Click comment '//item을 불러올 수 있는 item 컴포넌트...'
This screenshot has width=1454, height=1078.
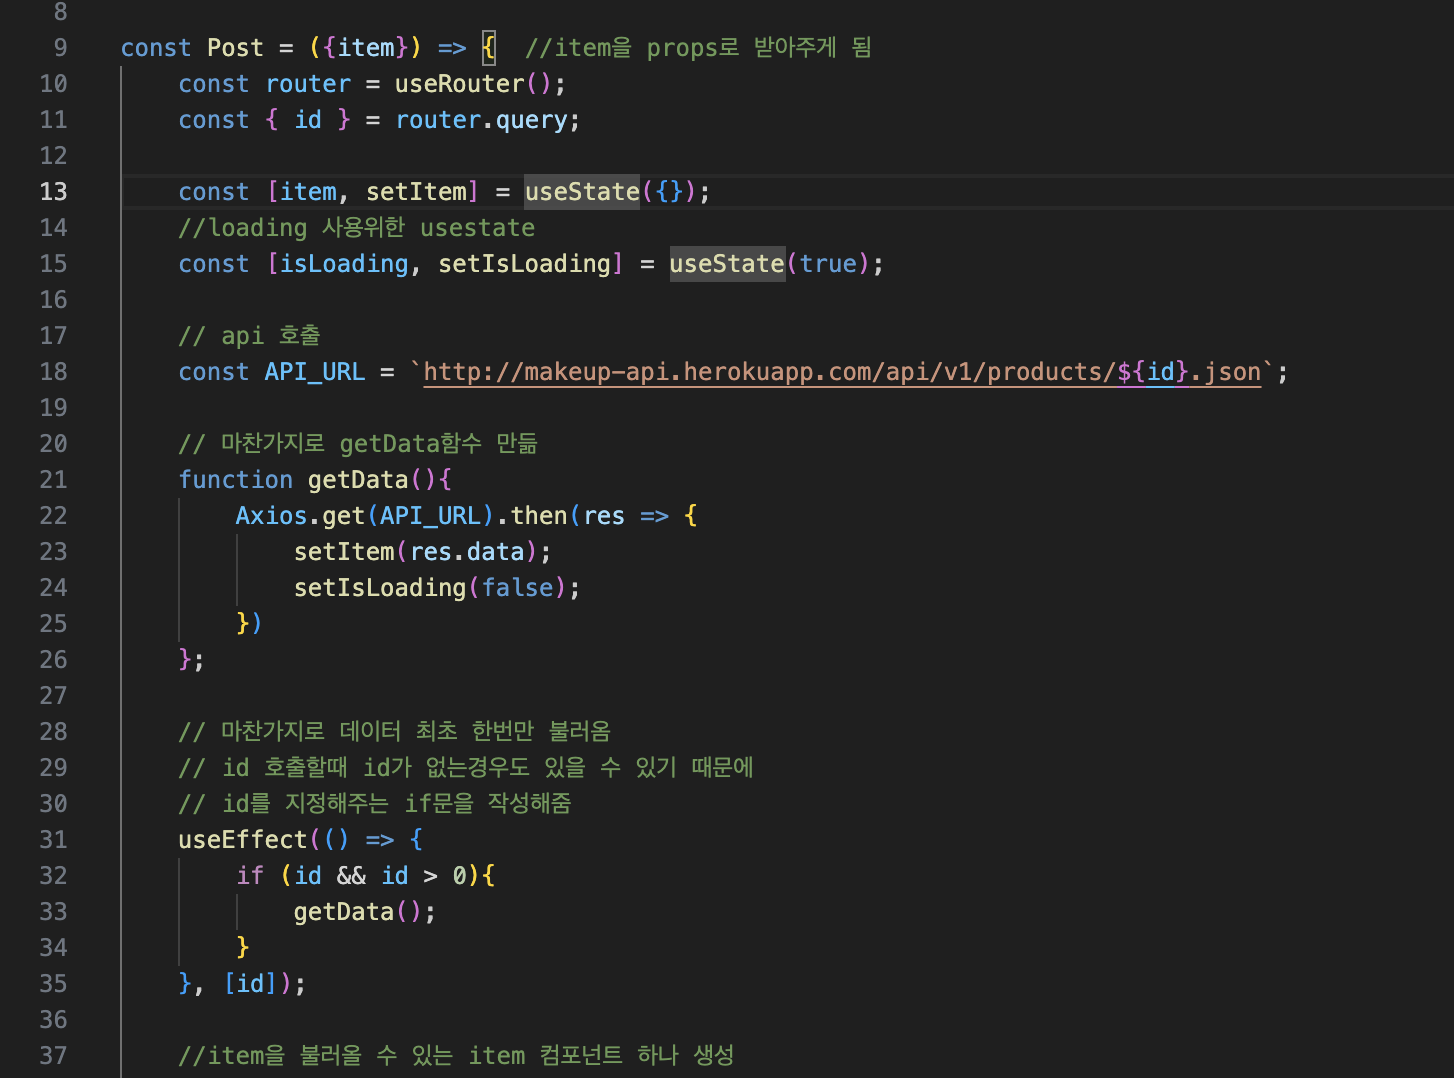tap(456, 1056)
